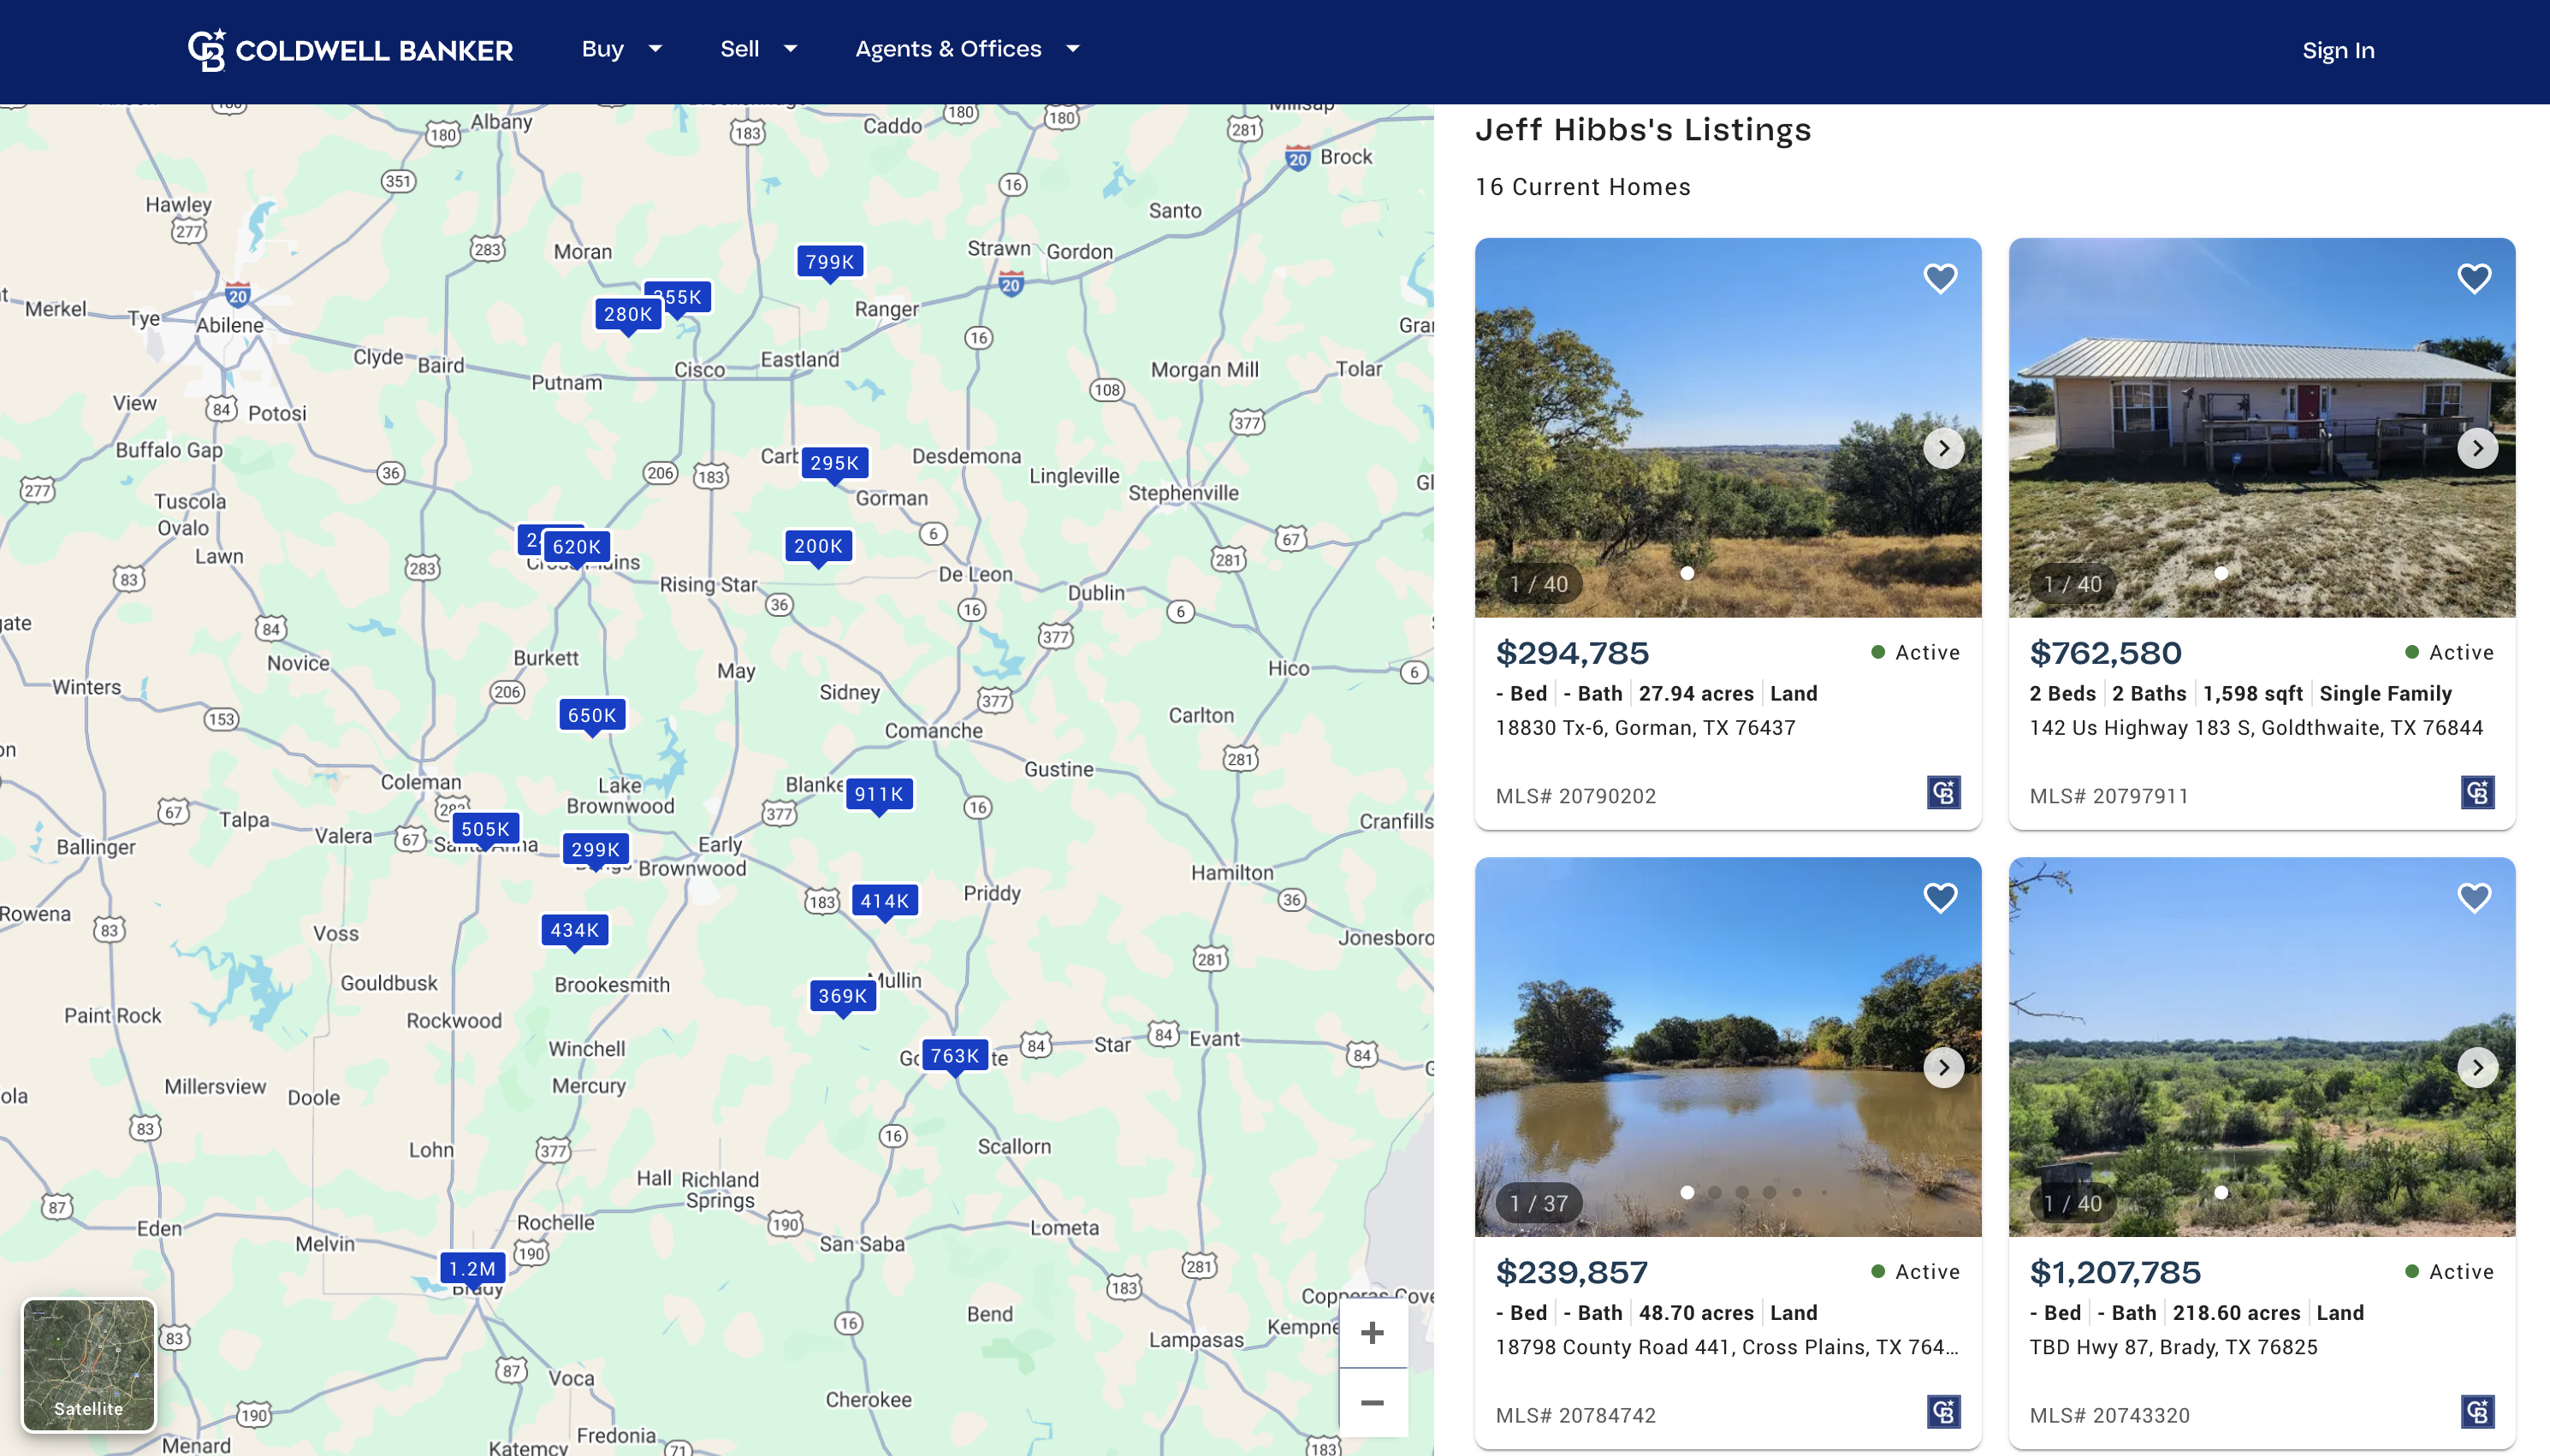Click Jeff Hibbs's Listings heading
The image size is (2550, 1456).
tap(1643, 130)
